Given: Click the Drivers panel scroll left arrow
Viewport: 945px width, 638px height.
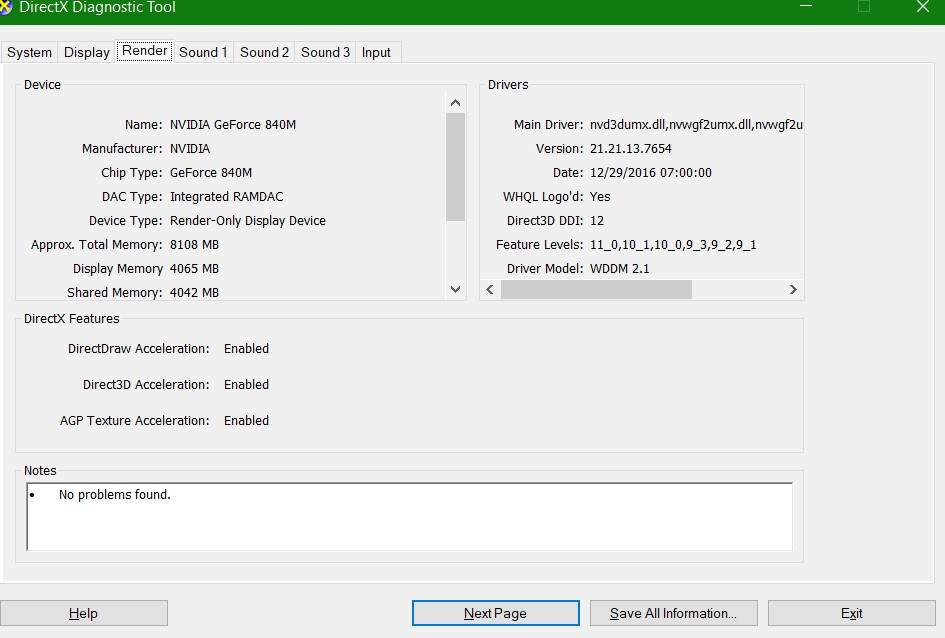Looking at the screenshot, I should point(490,289).
